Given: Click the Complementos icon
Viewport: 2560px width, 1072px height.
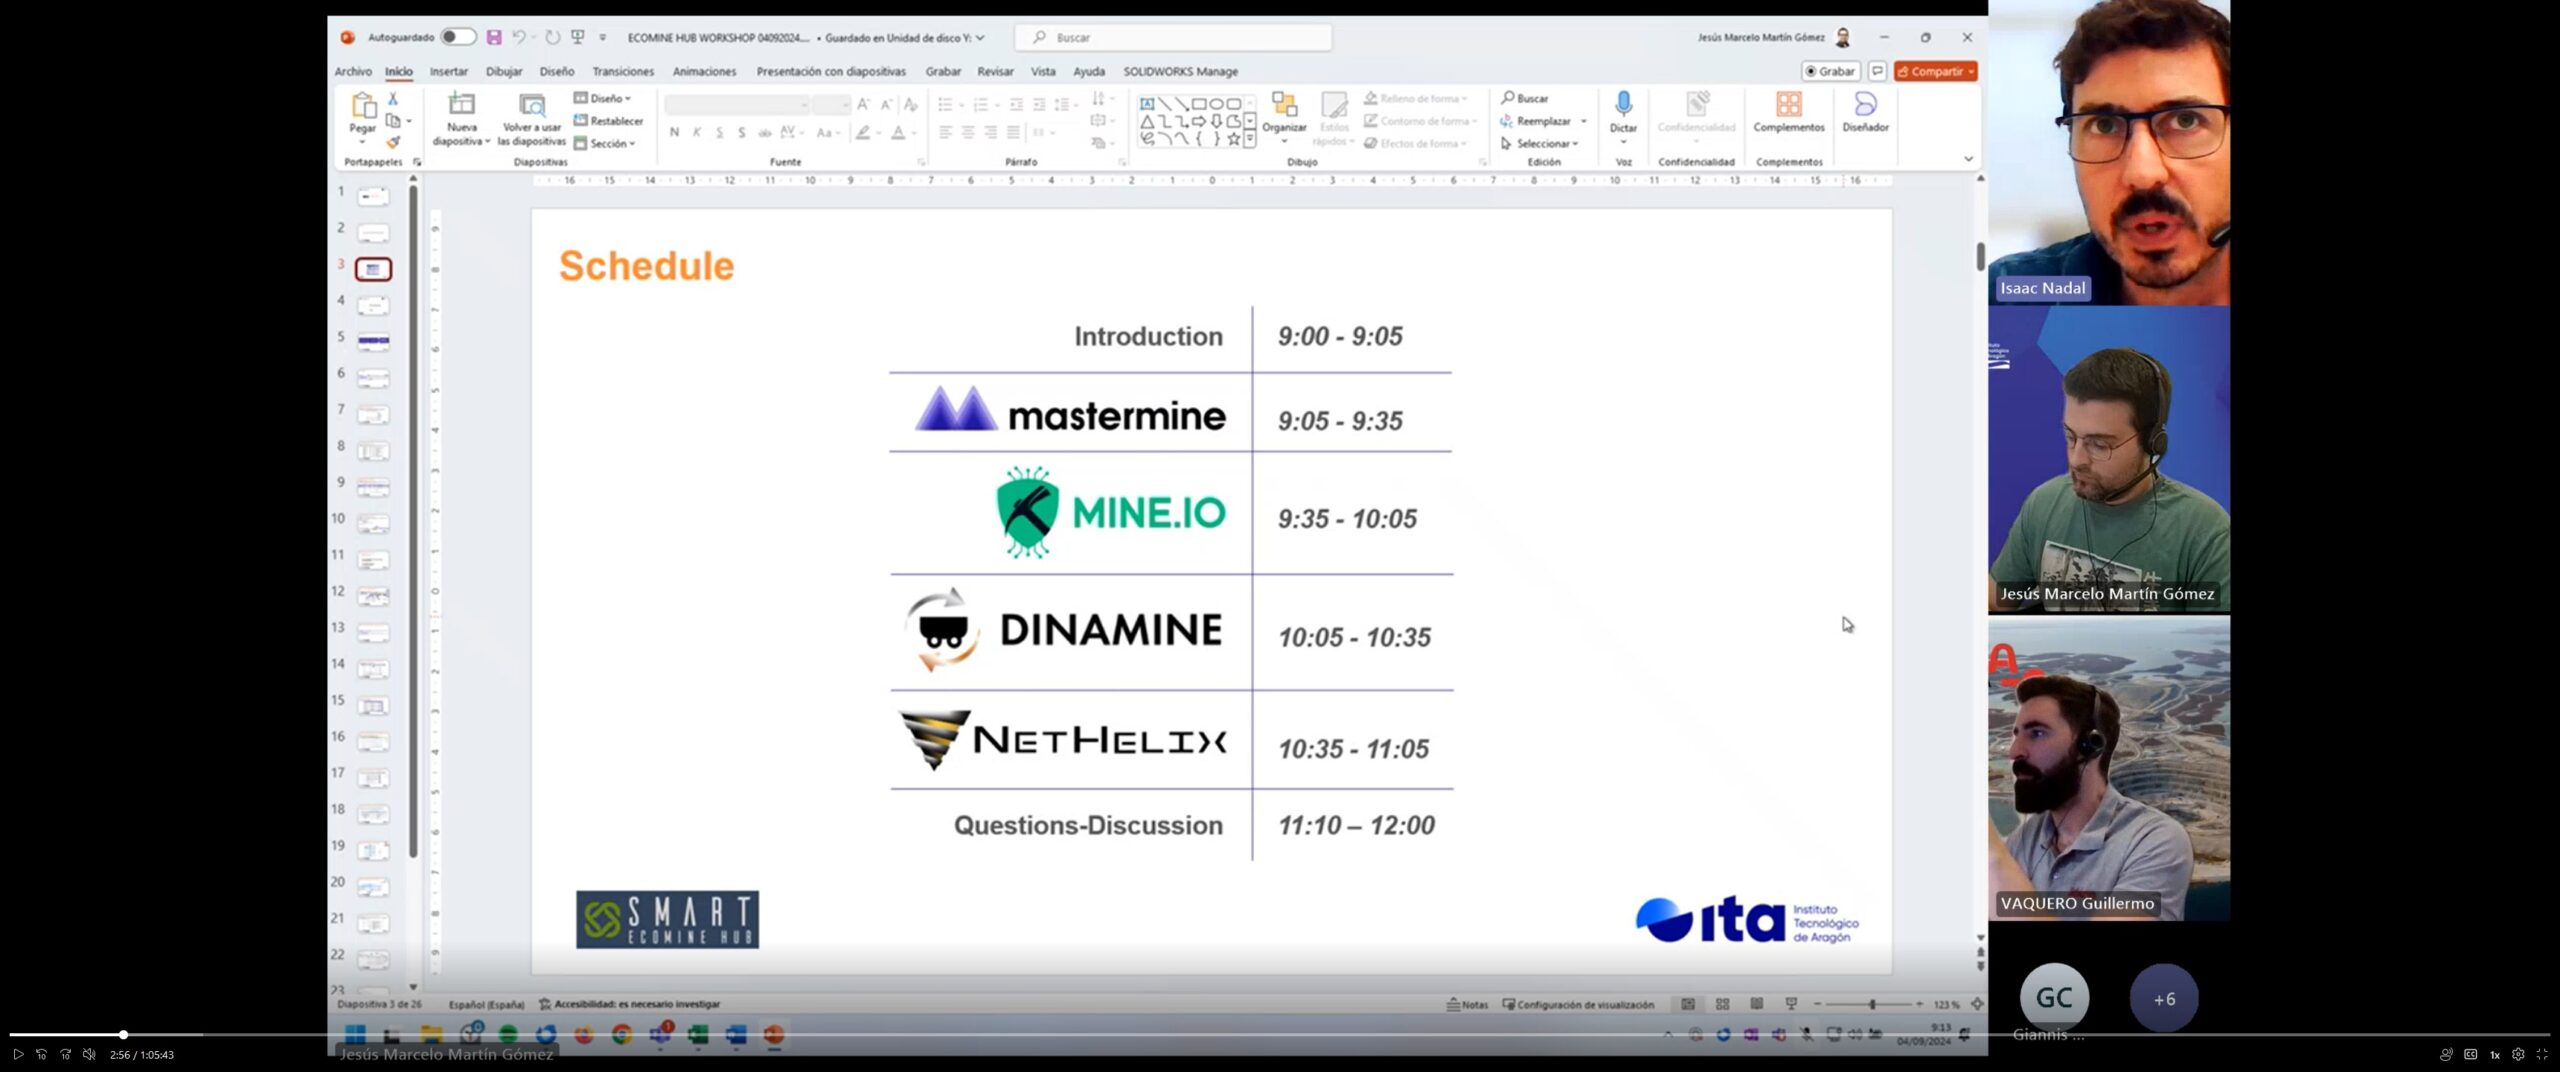Looking at the screenshot, I should 1788,105.
